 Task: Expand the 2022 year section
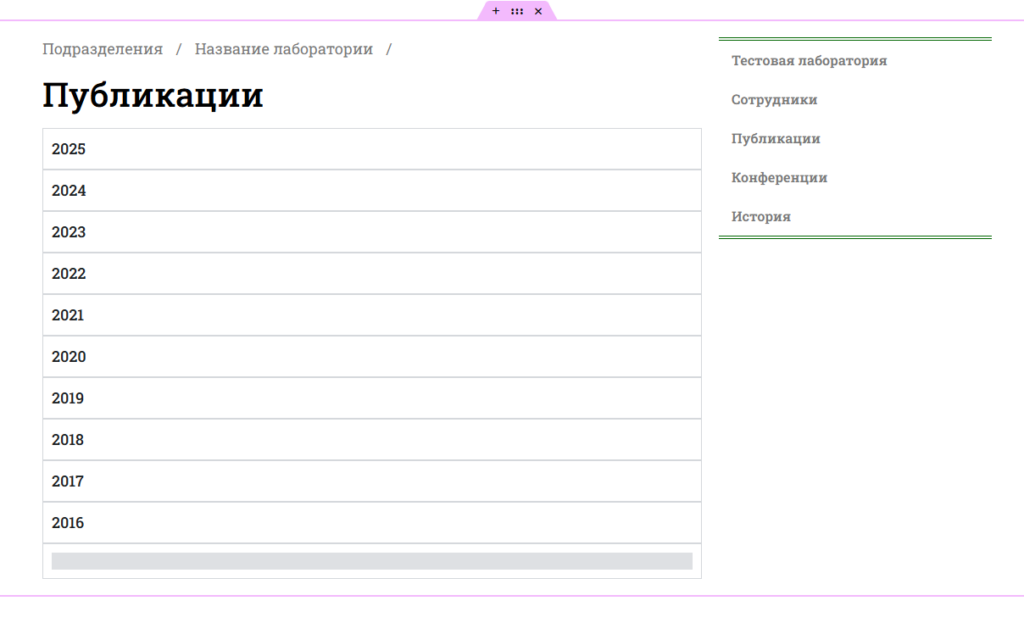[371, 274]
